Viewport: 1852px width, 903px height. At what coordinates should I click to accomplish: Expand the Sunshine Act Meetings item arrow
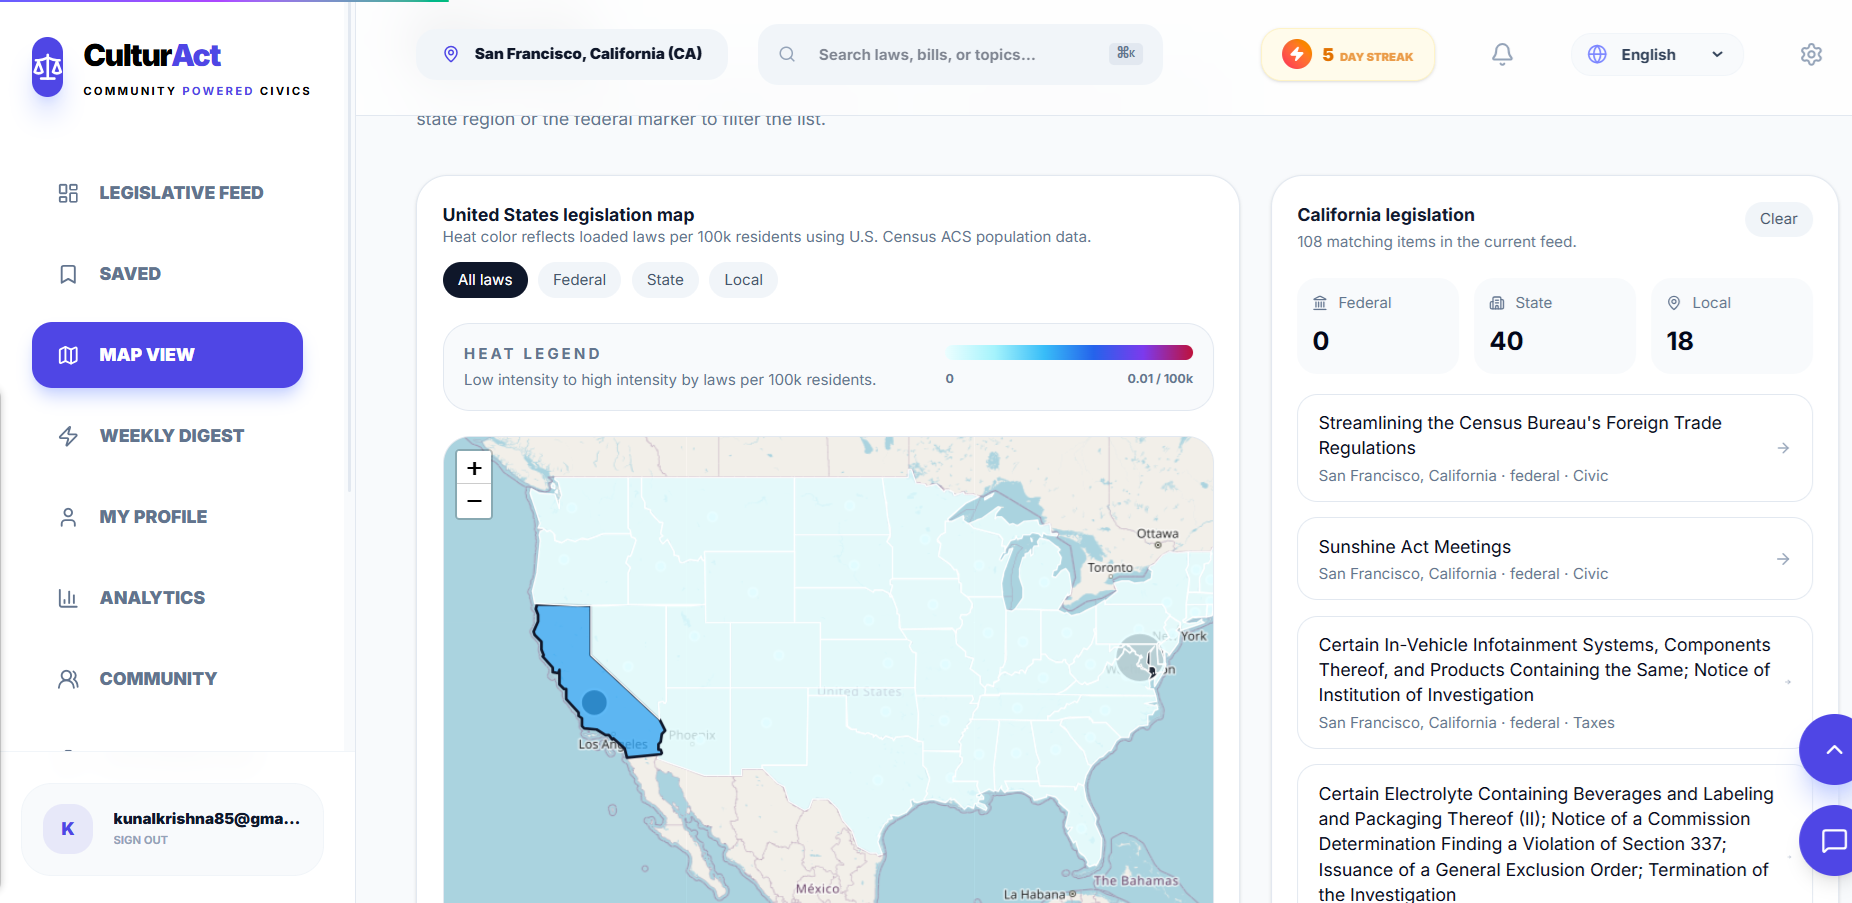(1783, 559)
